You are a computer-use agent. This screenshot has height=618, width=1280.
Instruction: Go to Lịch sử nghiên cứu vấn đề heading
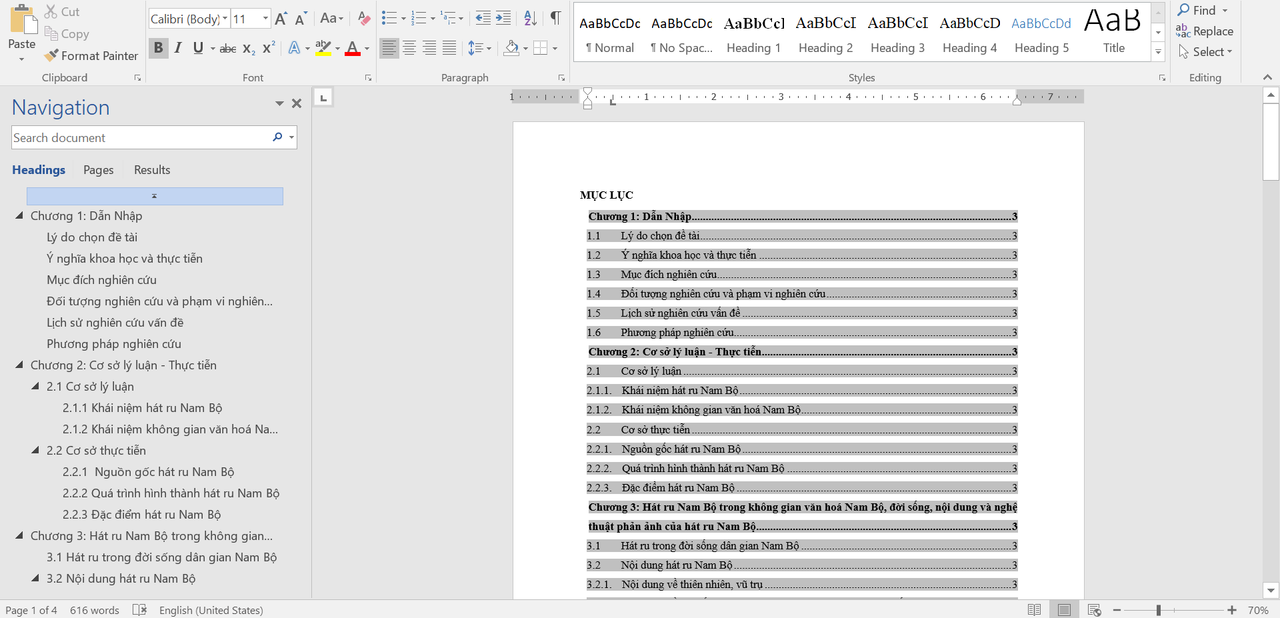click(x=115, y=323)
